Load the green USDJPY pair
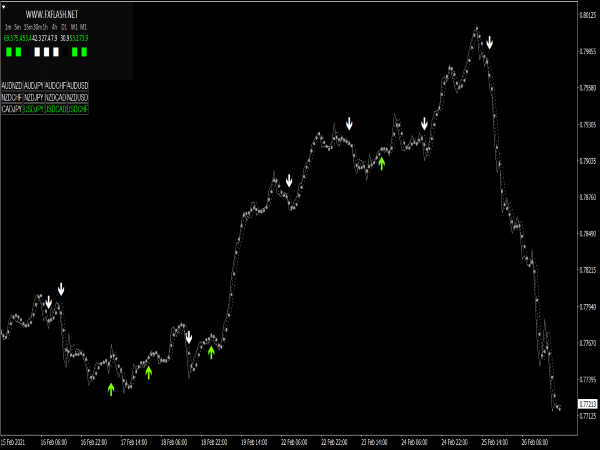 [x=34, y=109]
